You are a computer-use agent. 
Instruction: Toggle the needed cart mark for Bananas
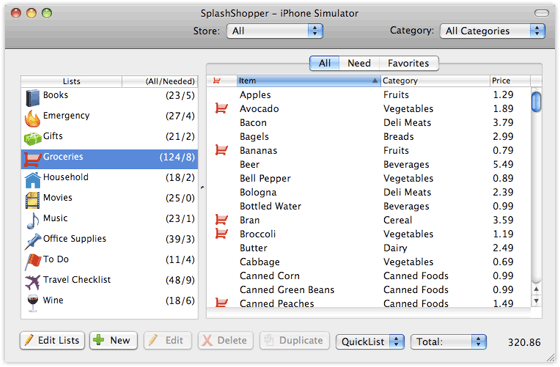tap(221, 150)
